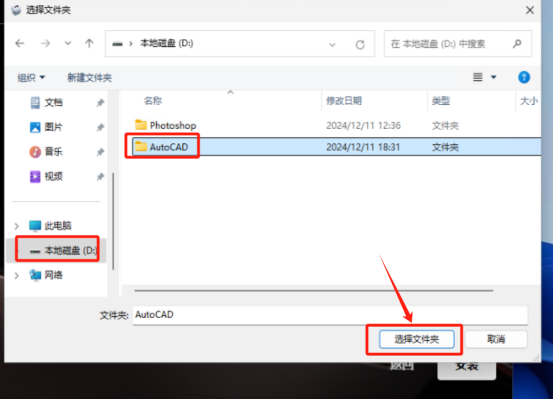554x399 pixels.
Task: Click the 文件夹 name input field
Action: [x=330, y=315]
